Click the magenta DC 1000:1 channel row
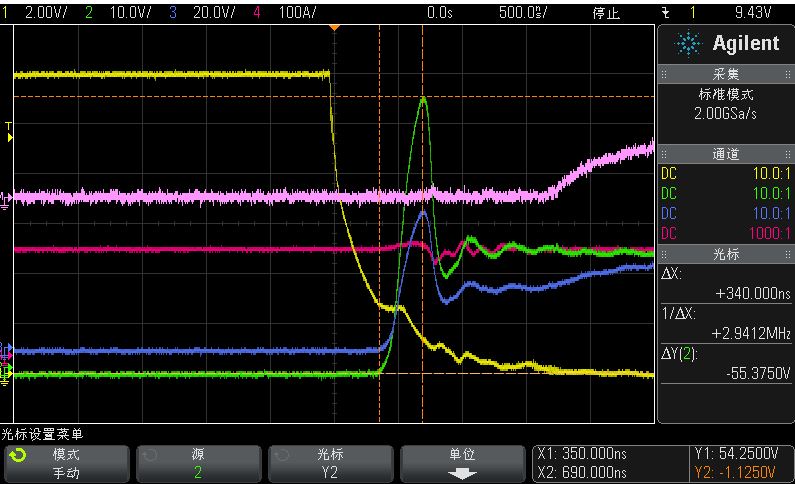The image size is (795, 484). click(x=726, y=233)
